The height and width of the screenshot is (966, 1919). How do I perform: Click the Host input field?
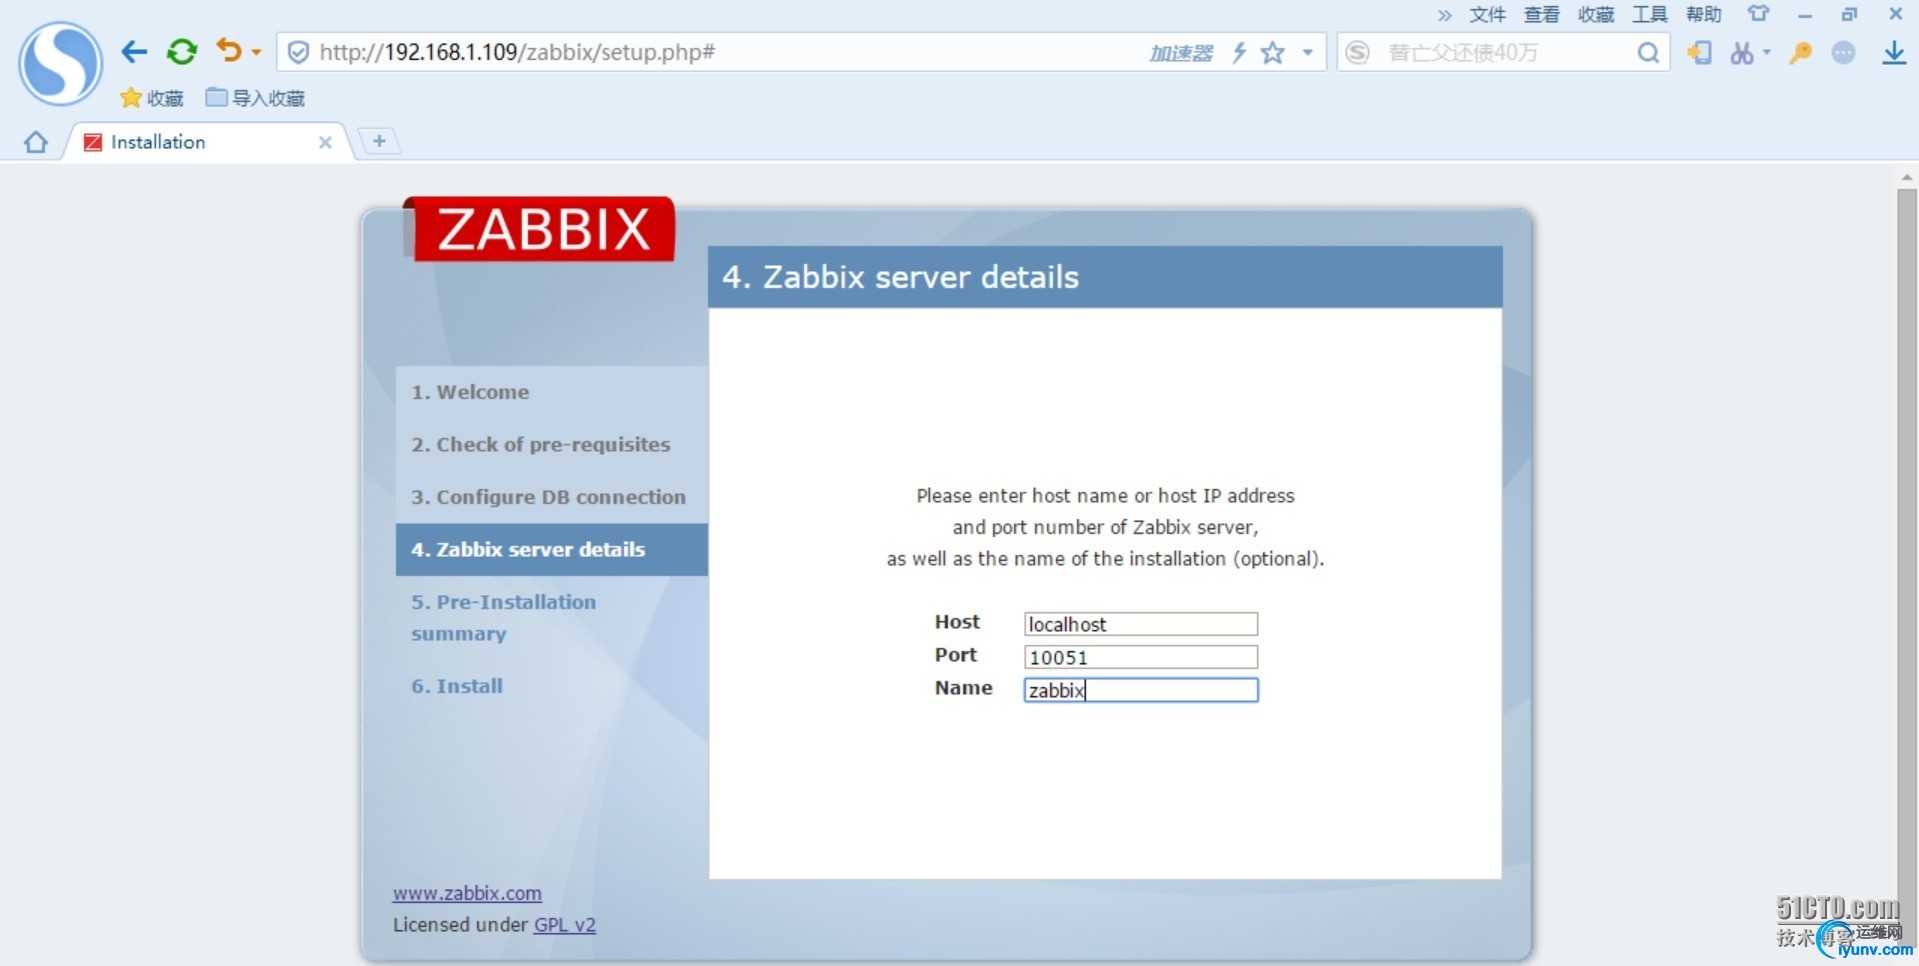[1140, 624]
